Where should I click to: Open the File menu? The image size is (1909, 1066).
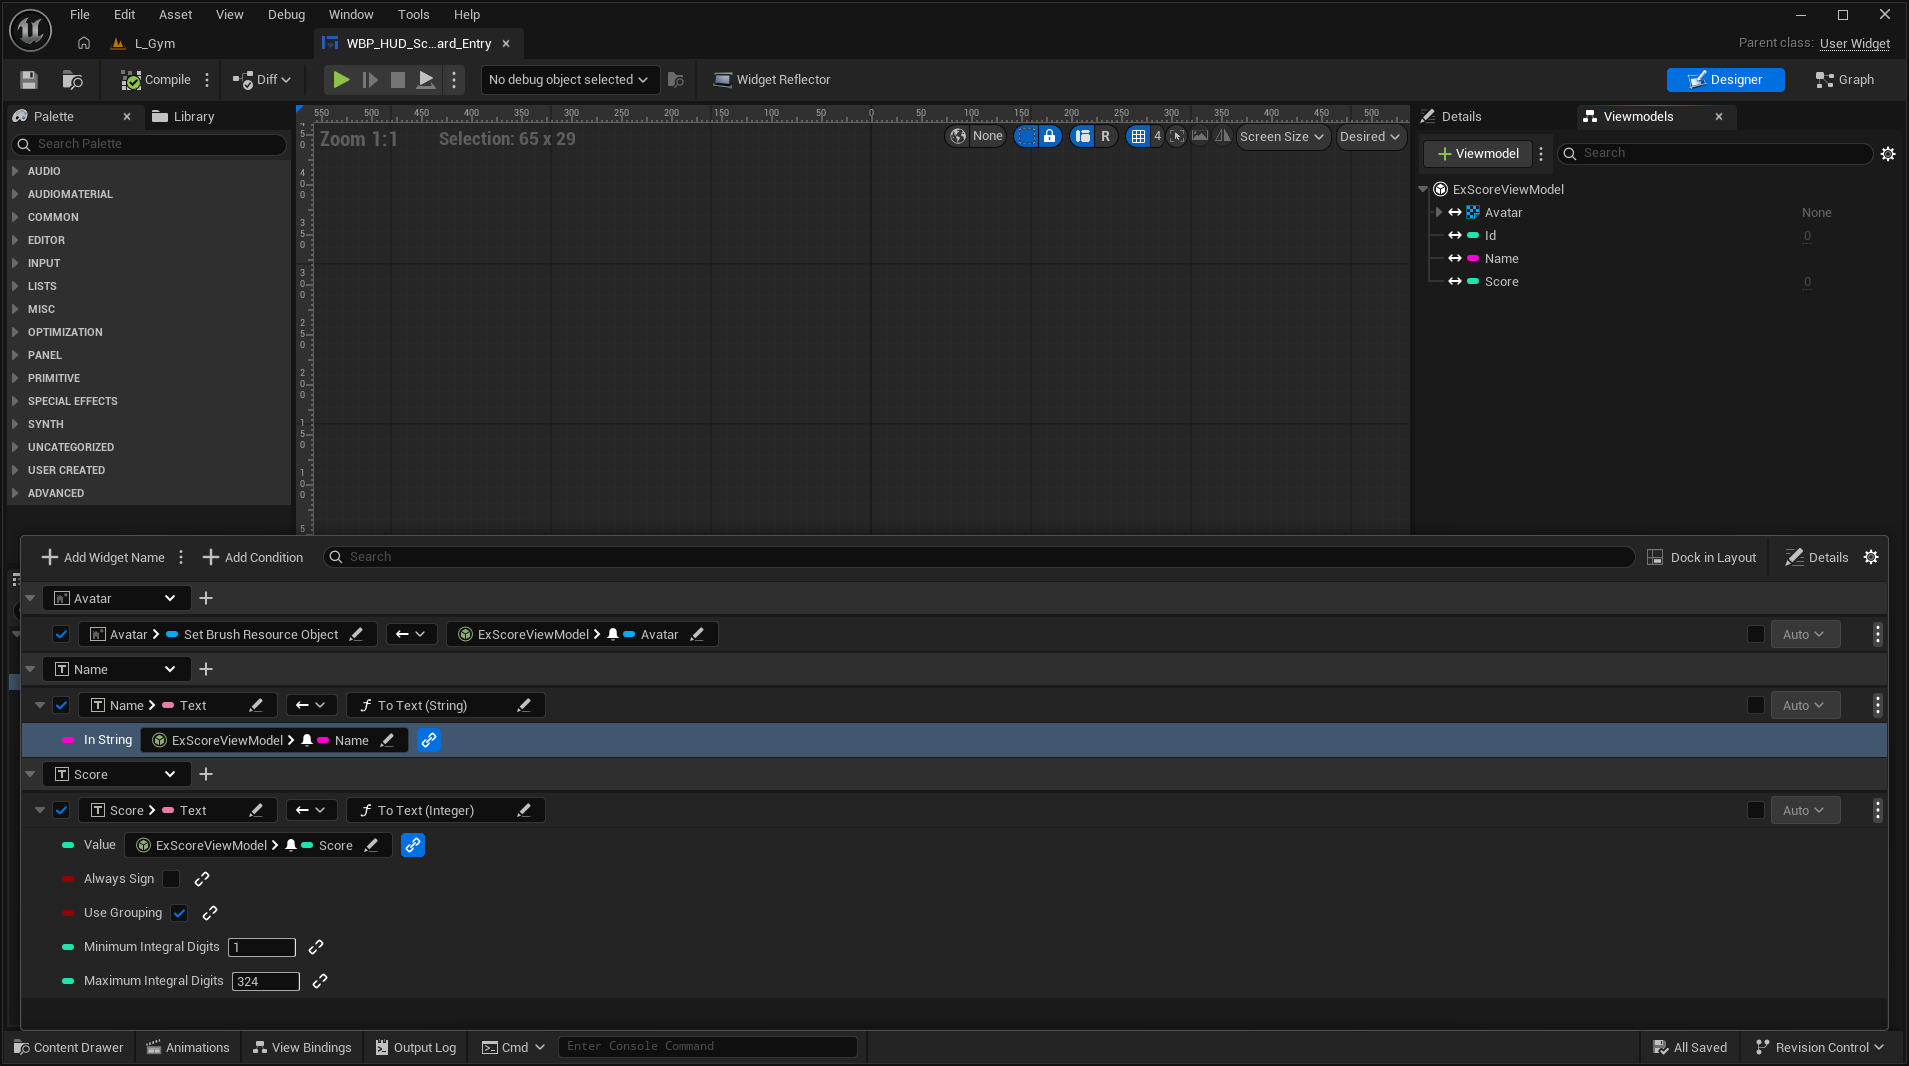click(80, 15)
